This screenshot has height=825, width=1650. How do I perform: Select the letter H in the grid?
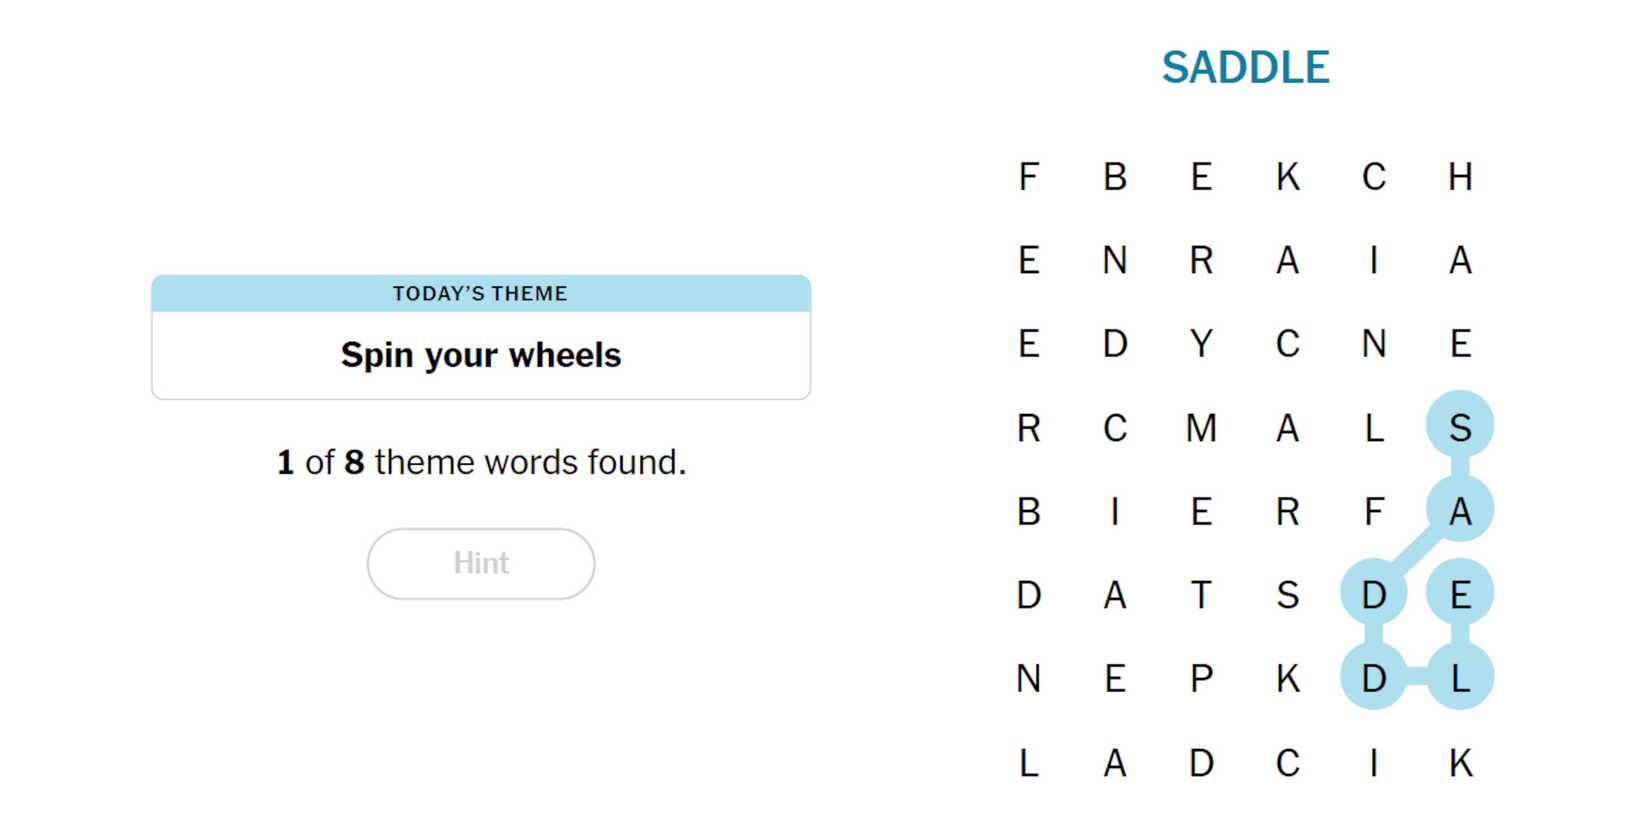point(1460,177)
